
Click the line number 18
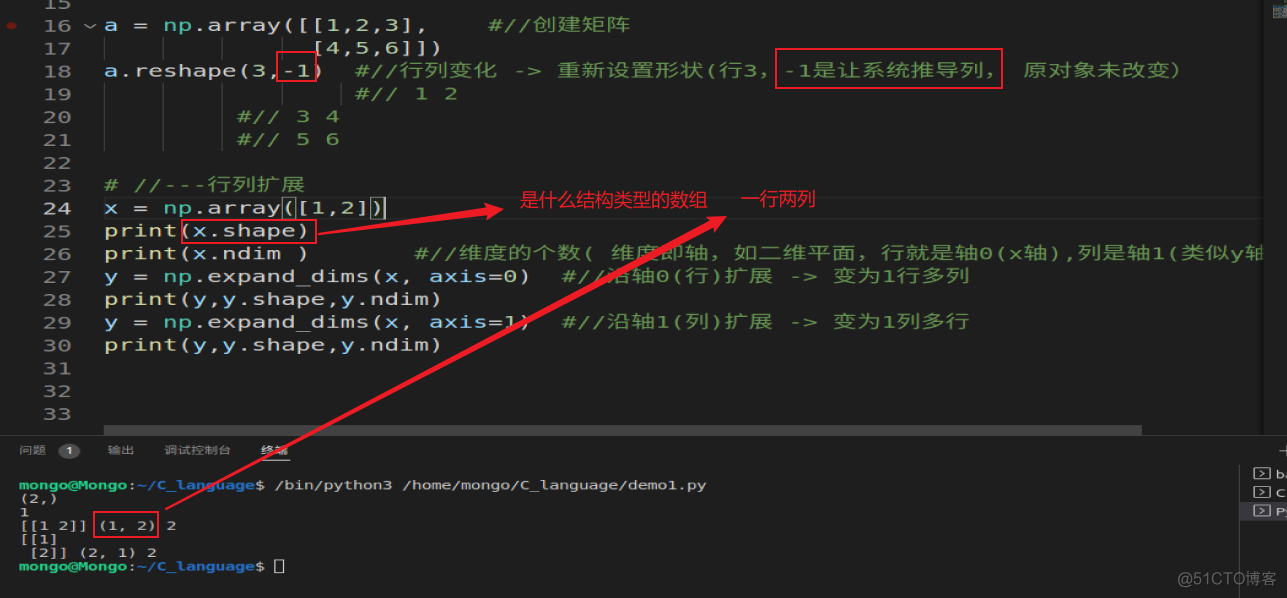pyautogui.click(x=58, y=71)
